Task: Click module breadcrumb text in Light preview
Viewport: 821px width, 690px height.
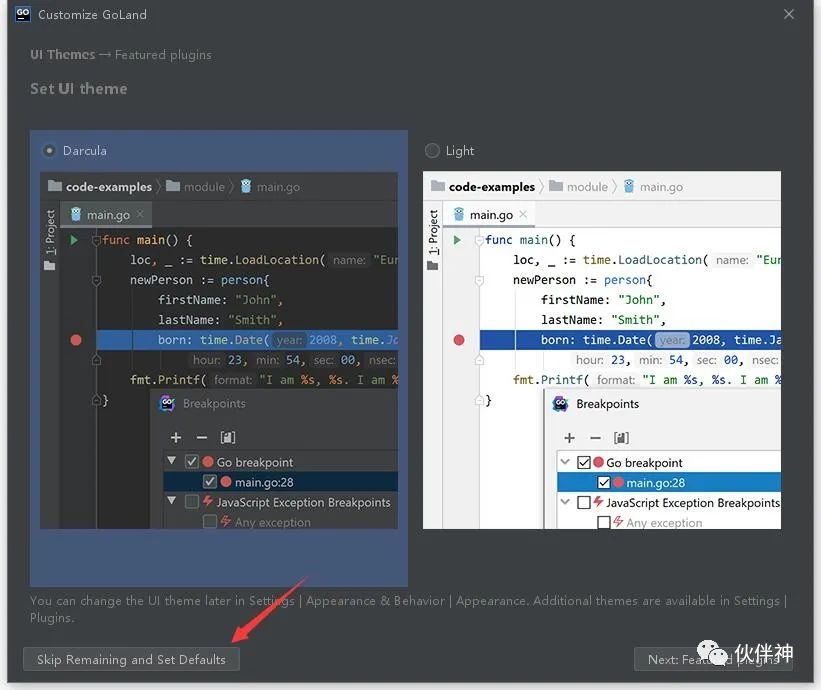Action: click(x=587, y=187)
